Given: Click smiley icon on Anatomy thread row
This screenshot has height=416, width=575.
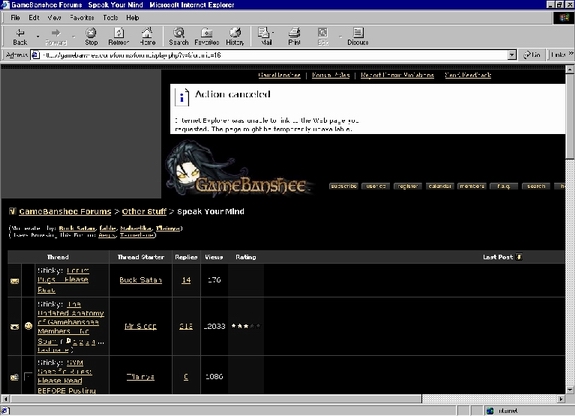Looking at the screenshot, I should [x=29, y=326].
